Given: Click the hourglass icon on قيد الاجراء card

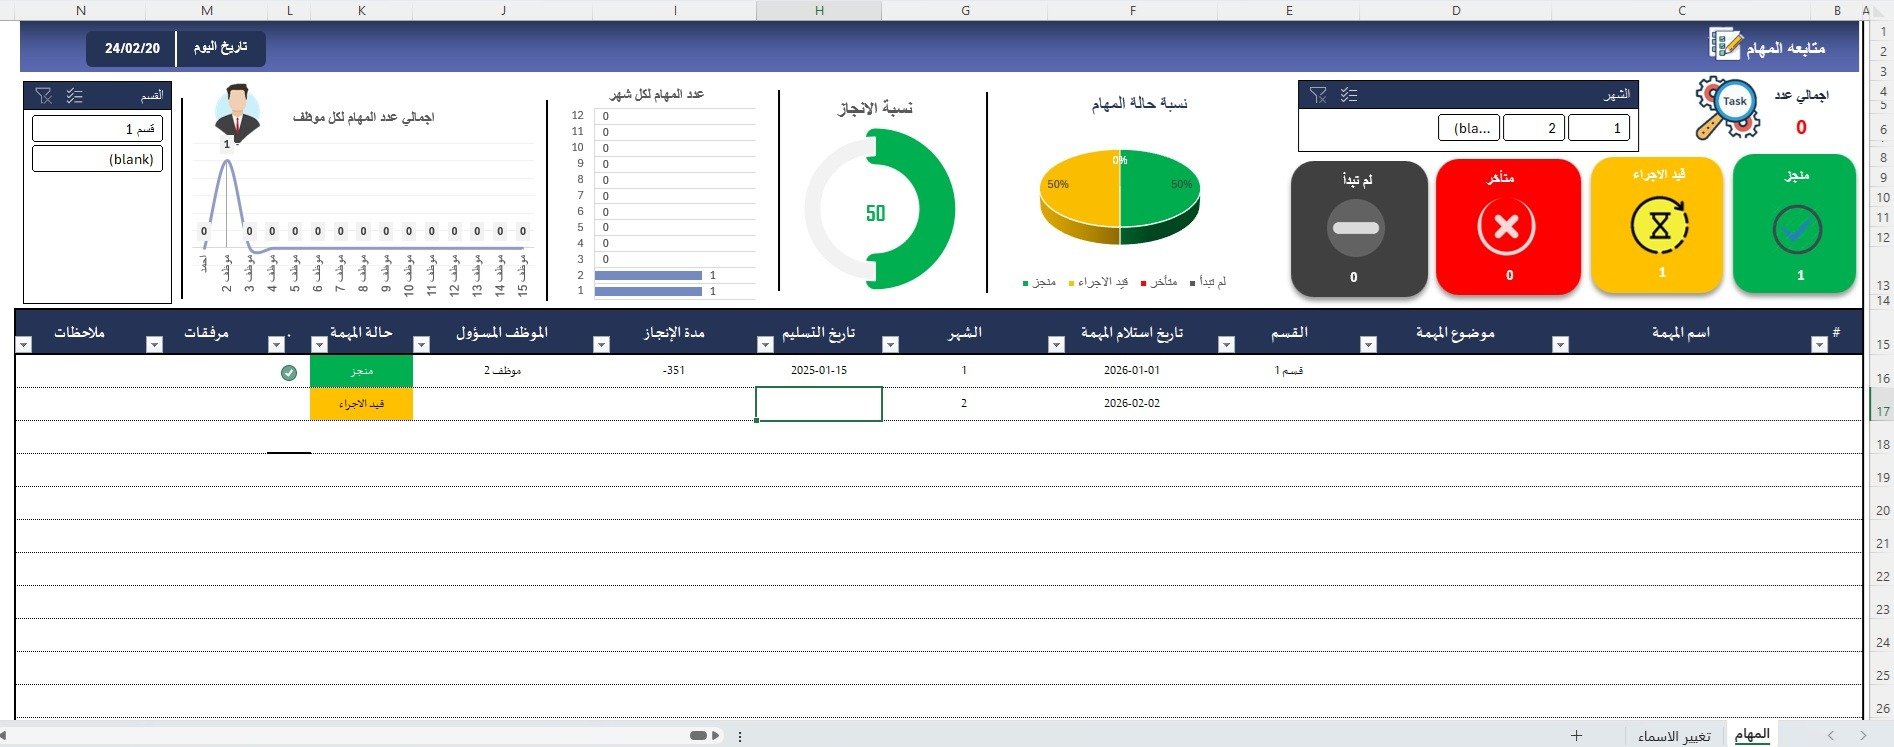Looking at the screenshot, I should pos(1658,226).
